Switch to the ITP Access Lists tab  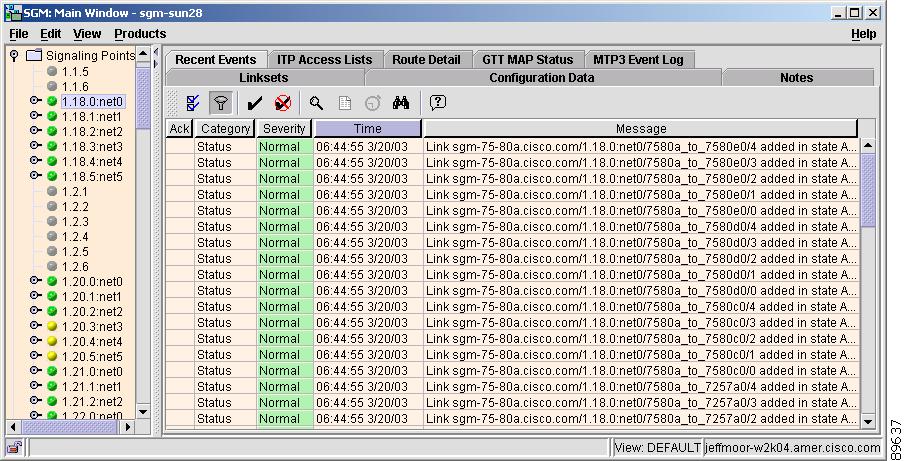[325, 60]
